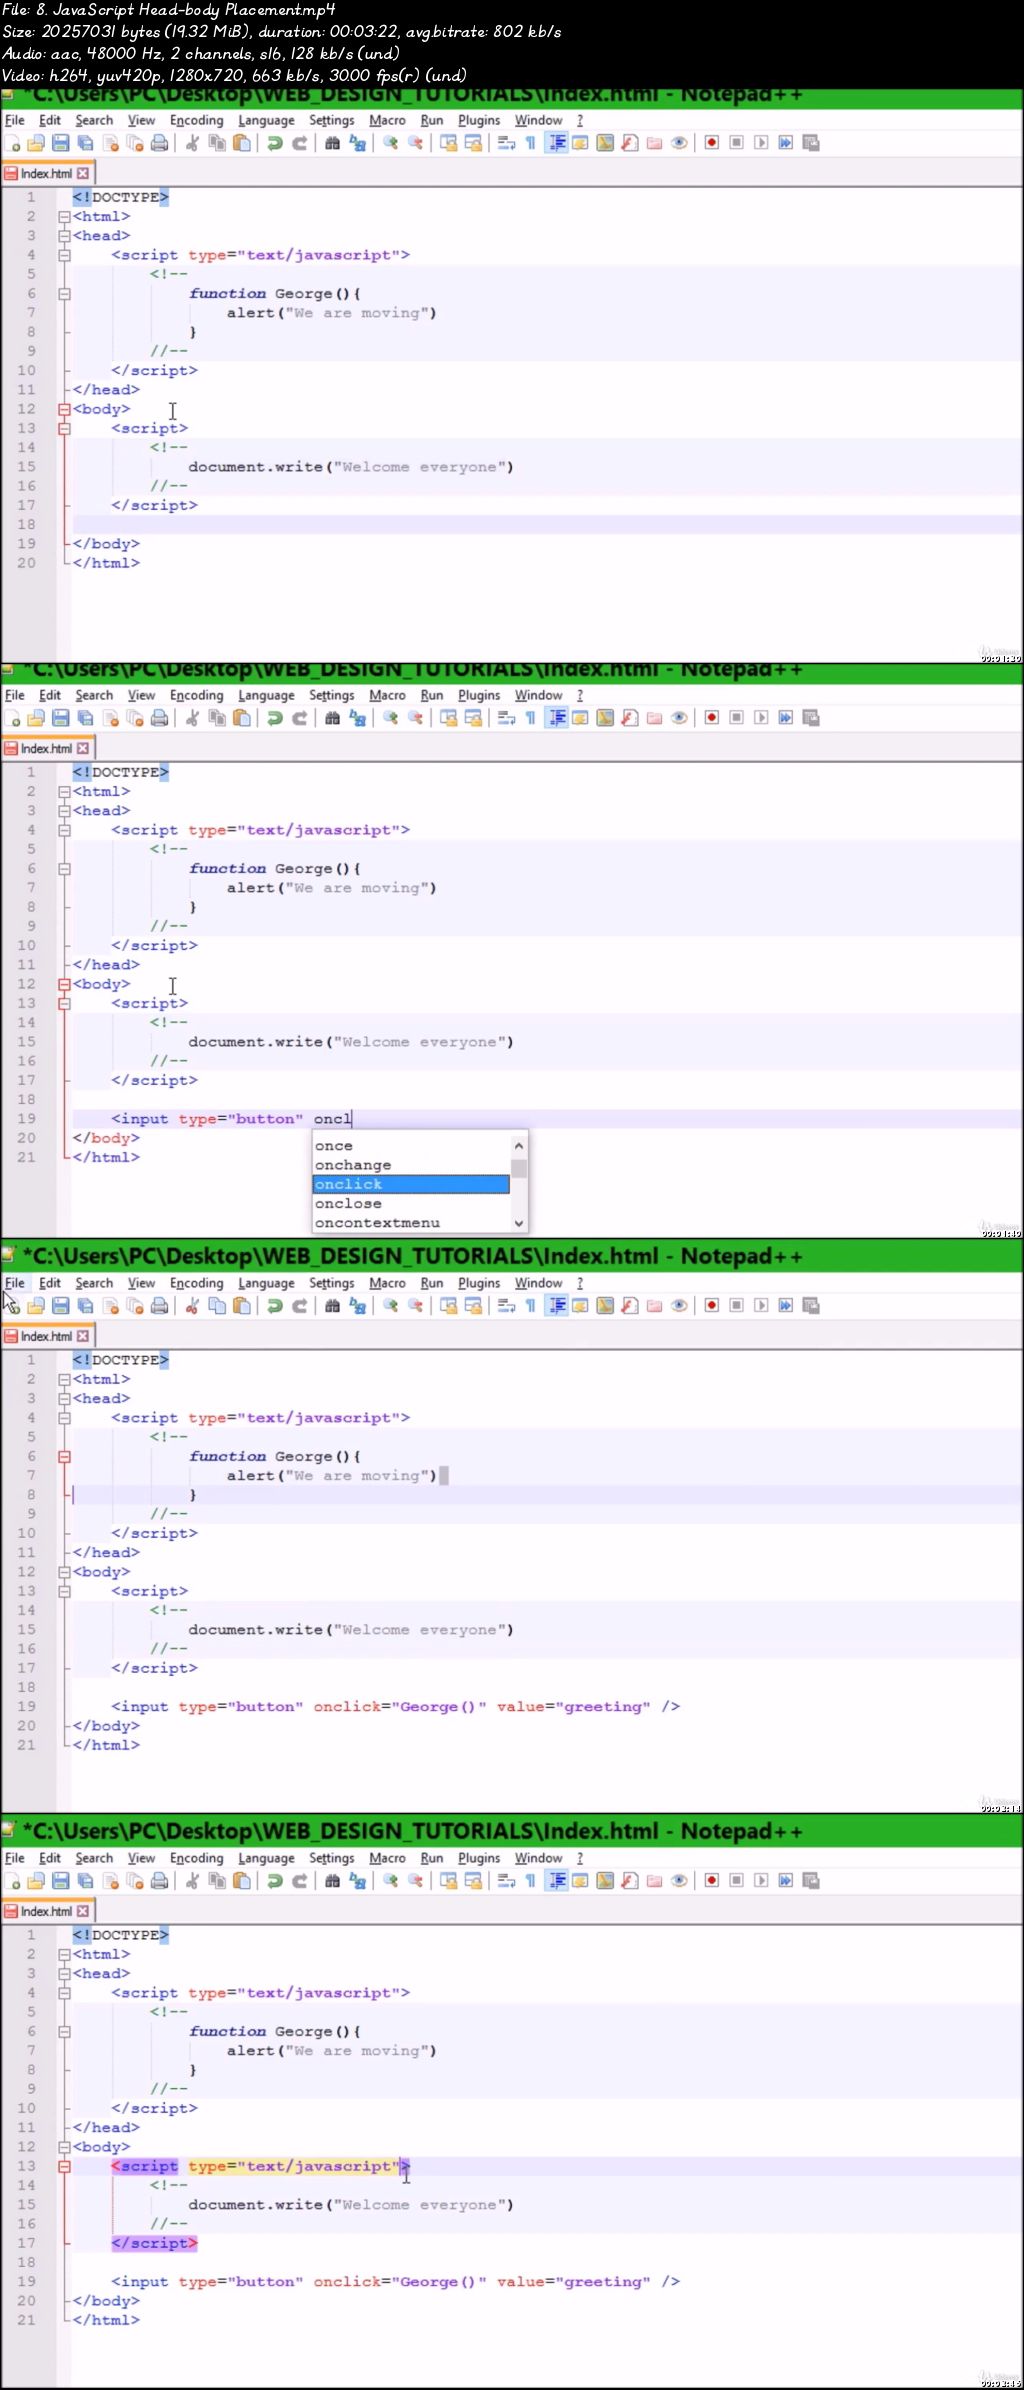Open the Encoding menu in the top frame
1024x2390 pixels.
[x=197, y=120]
